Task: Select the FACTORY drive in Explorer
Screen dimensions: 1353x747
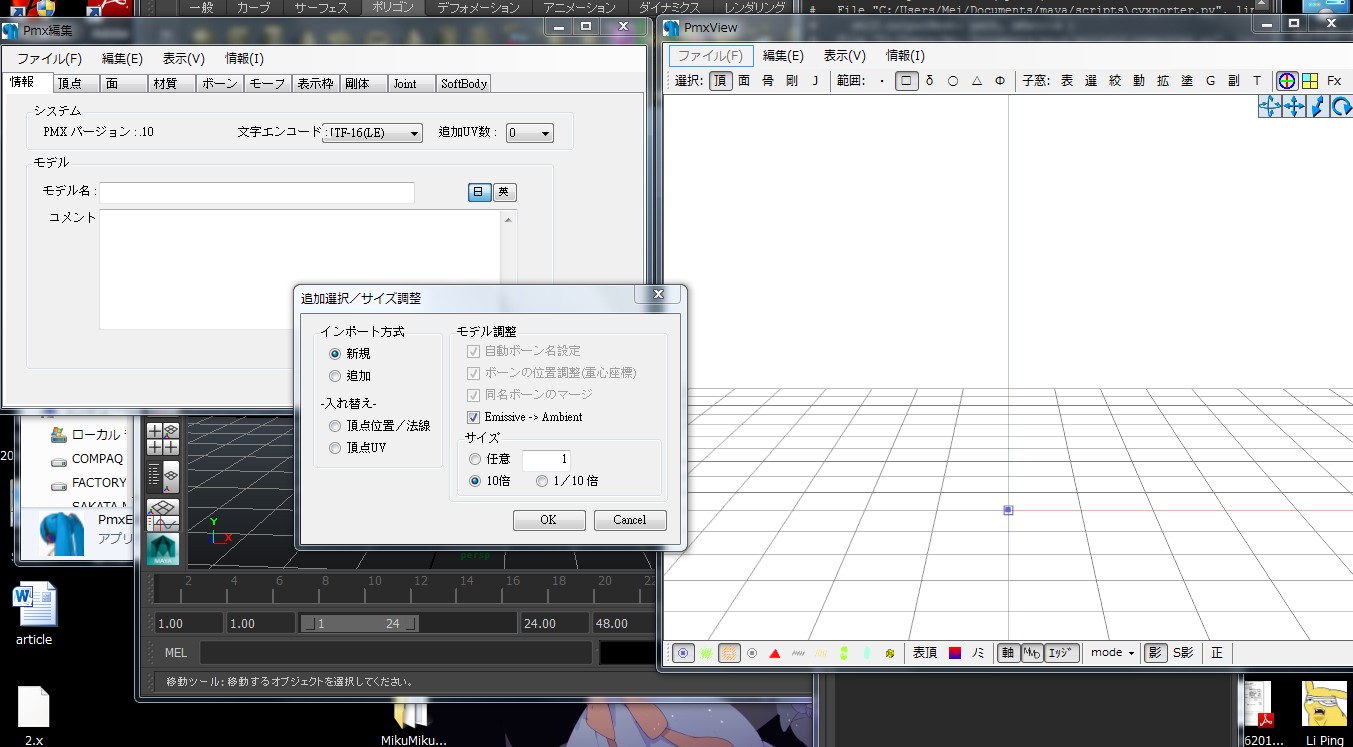Action: point(88,482)
